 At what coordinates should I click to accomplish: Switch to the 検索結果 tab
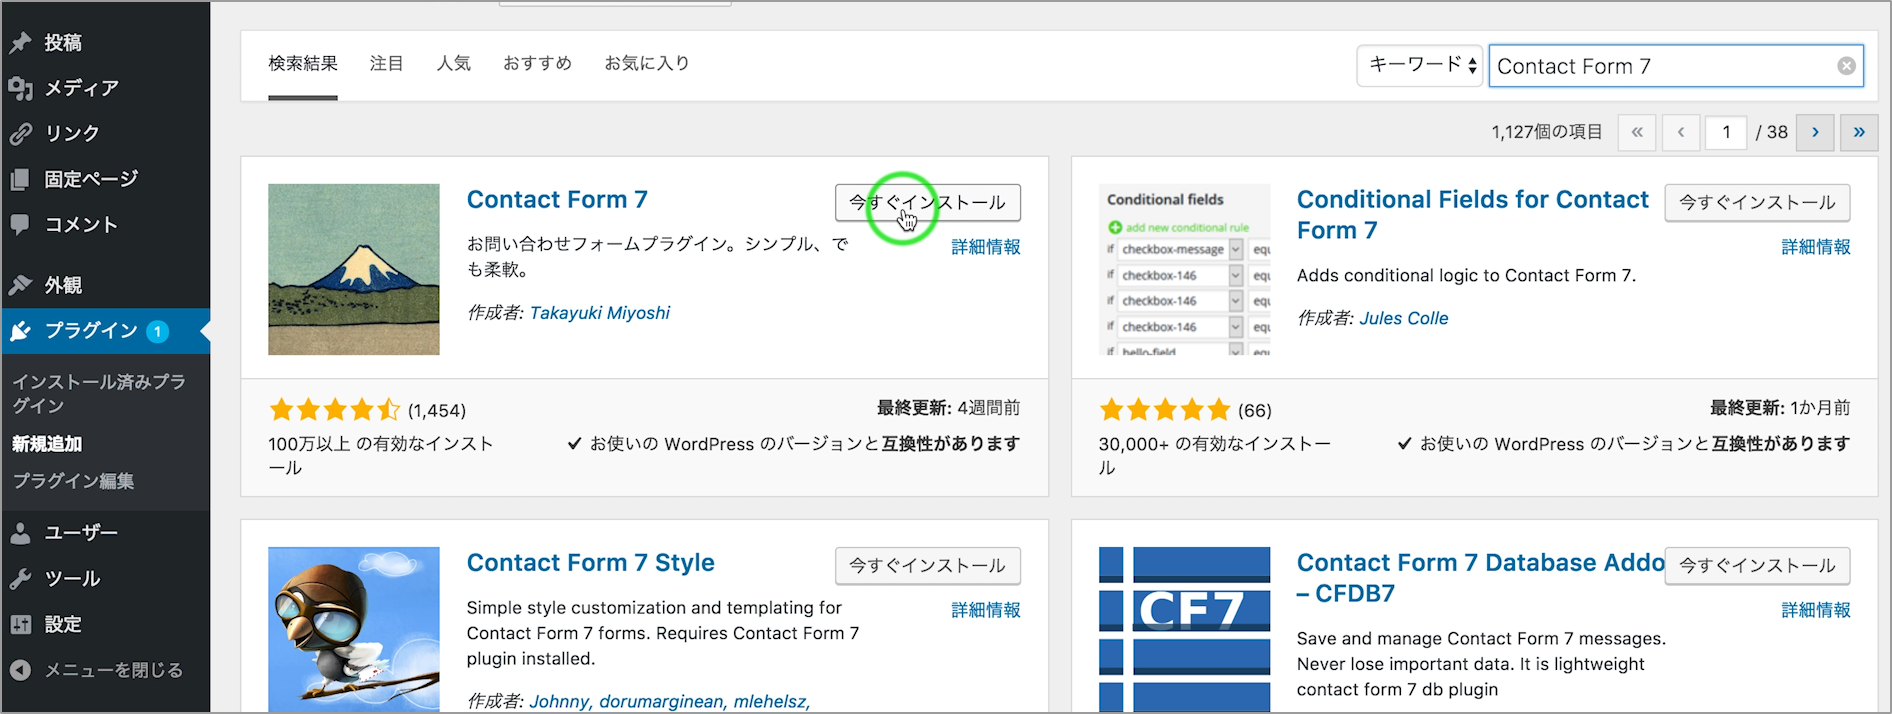[303, 64]
